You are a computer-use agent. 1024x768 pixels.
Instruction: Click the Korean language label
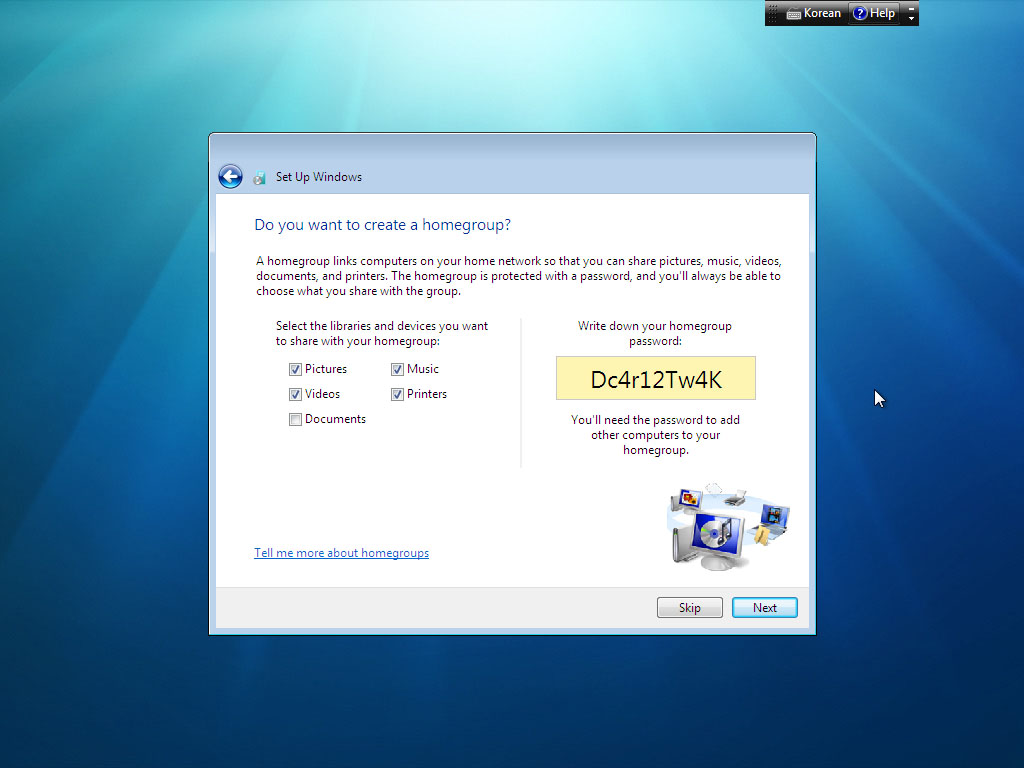(822, 13)
